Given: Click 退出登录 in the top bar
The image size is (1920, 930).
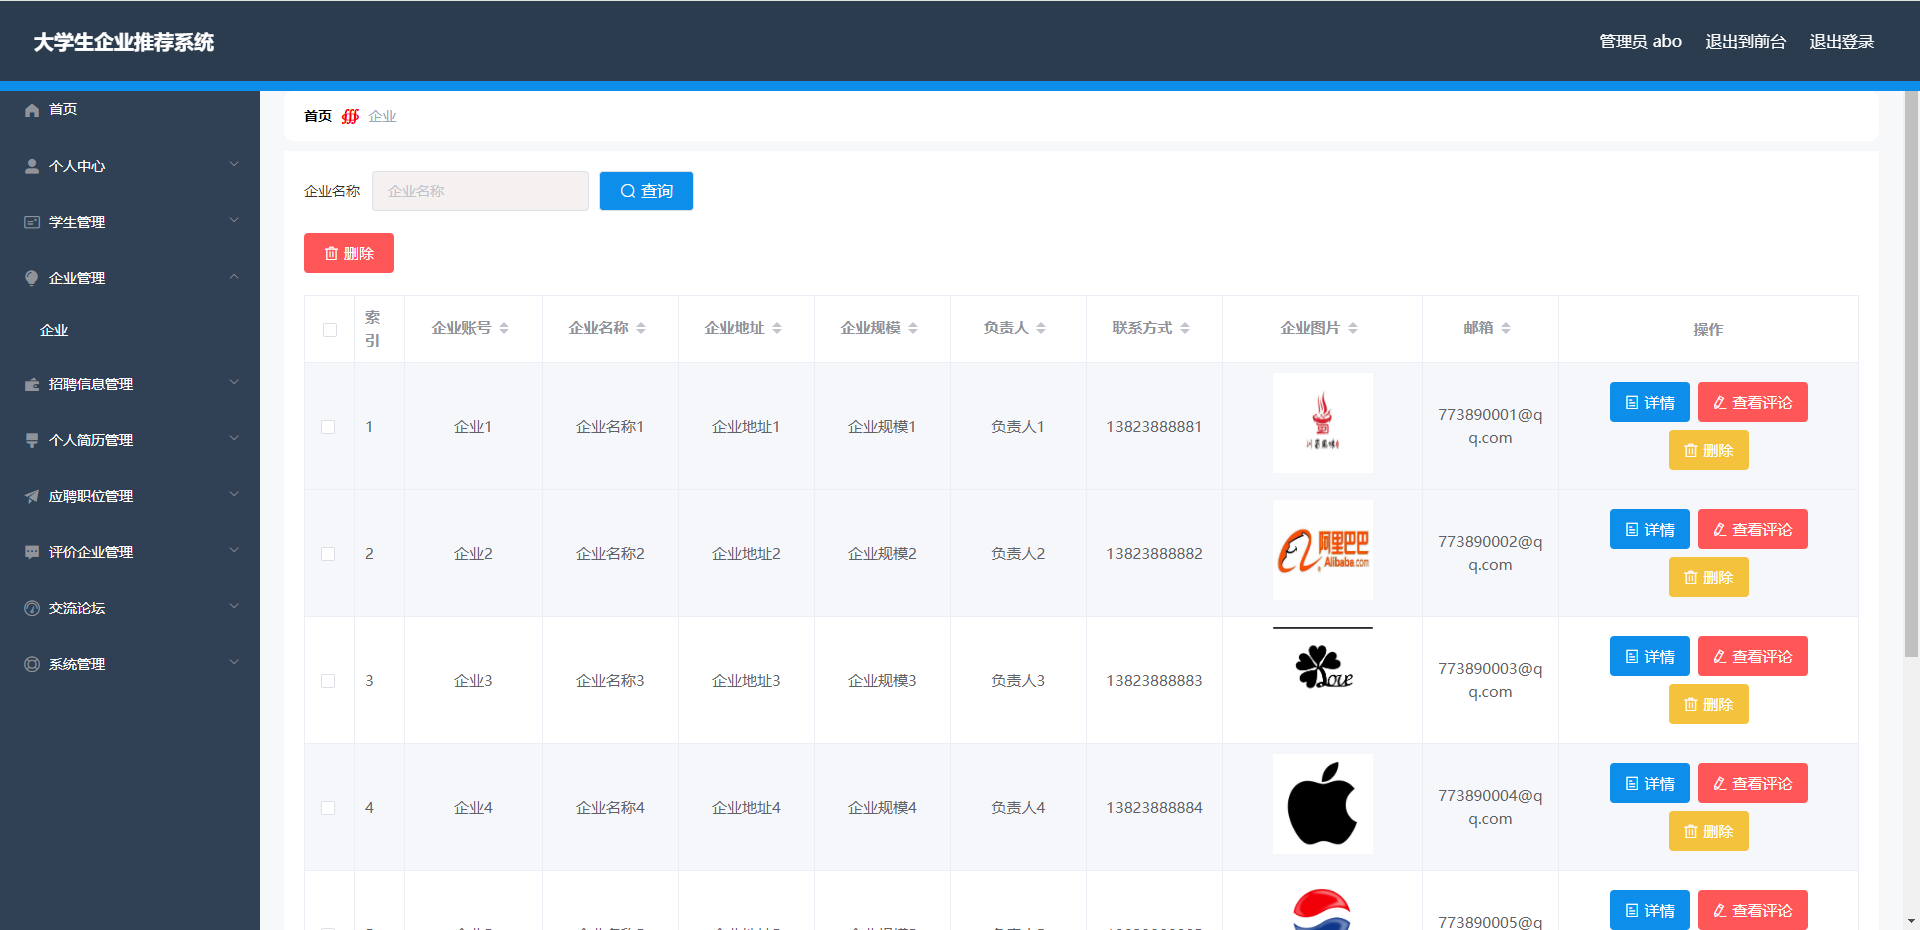Looking at the screenshot, I should pyautogui.click(x=1841, y=42).
